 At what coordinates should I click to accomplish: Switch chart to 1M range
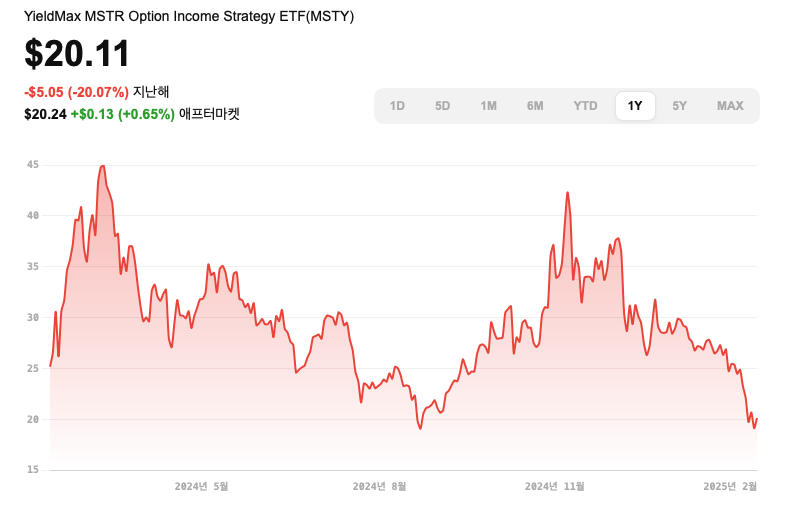coord(488,106)
